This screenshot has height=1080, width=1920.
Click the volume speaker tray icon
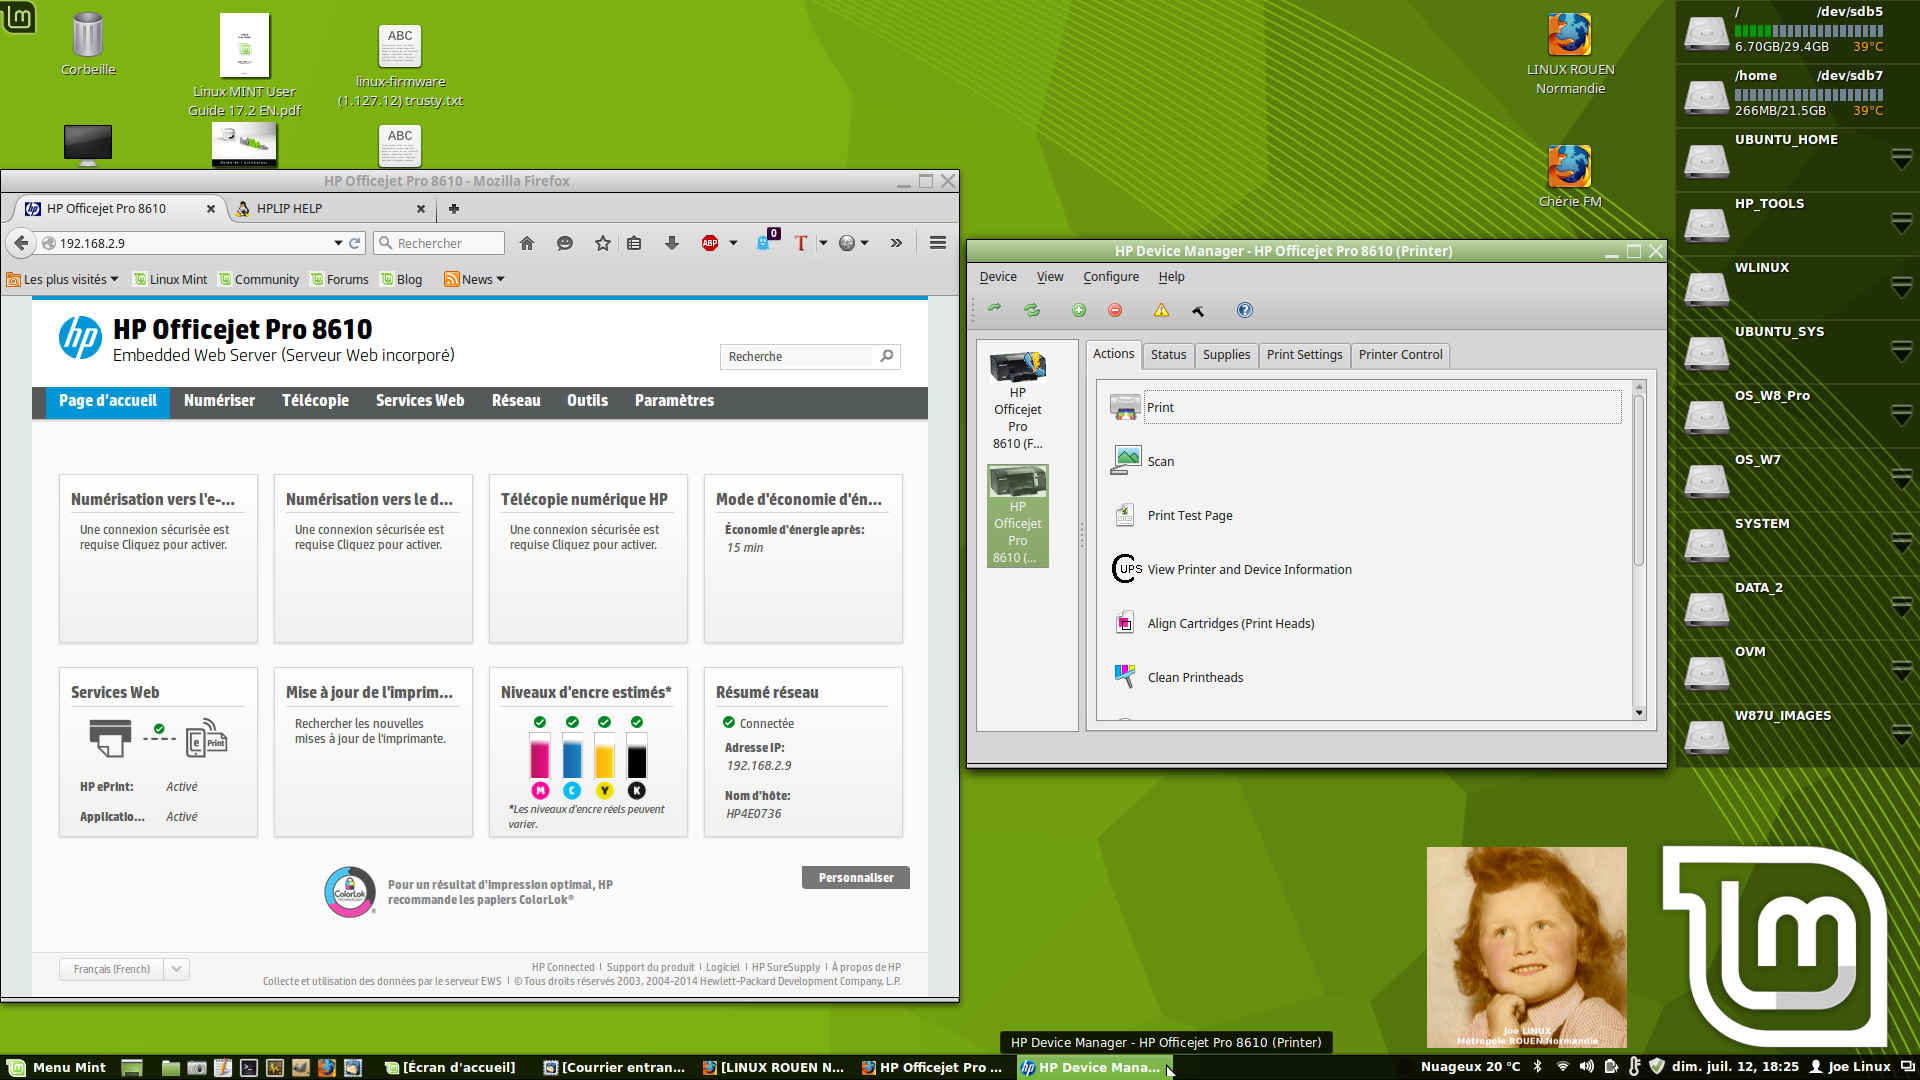[1587, 1066]
